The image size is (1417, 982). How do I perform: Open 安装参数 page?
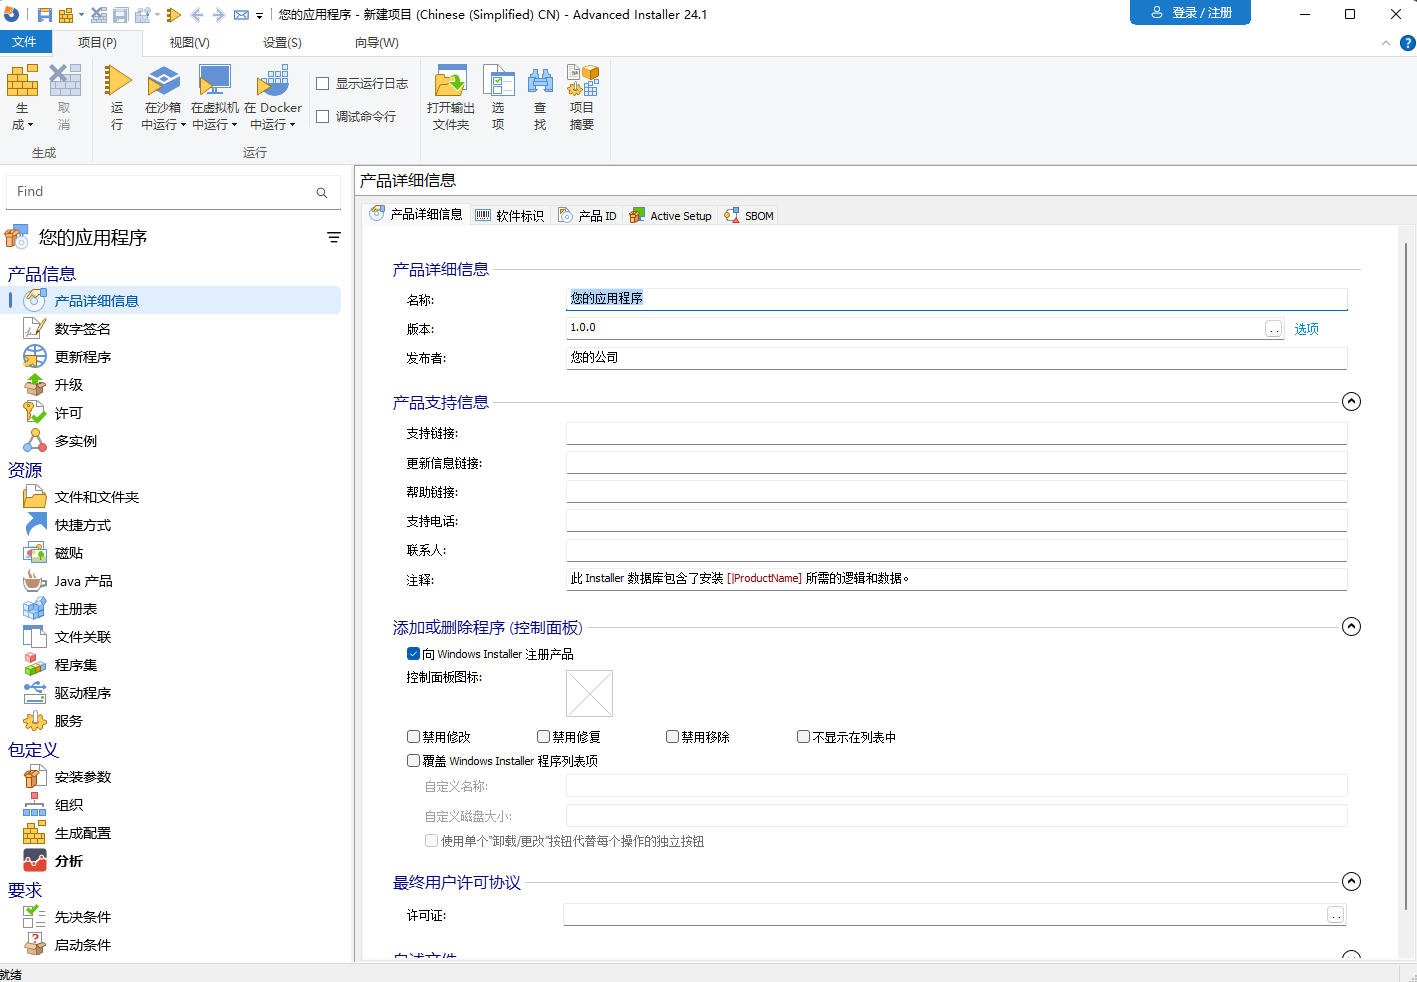[x=82, y=777]
